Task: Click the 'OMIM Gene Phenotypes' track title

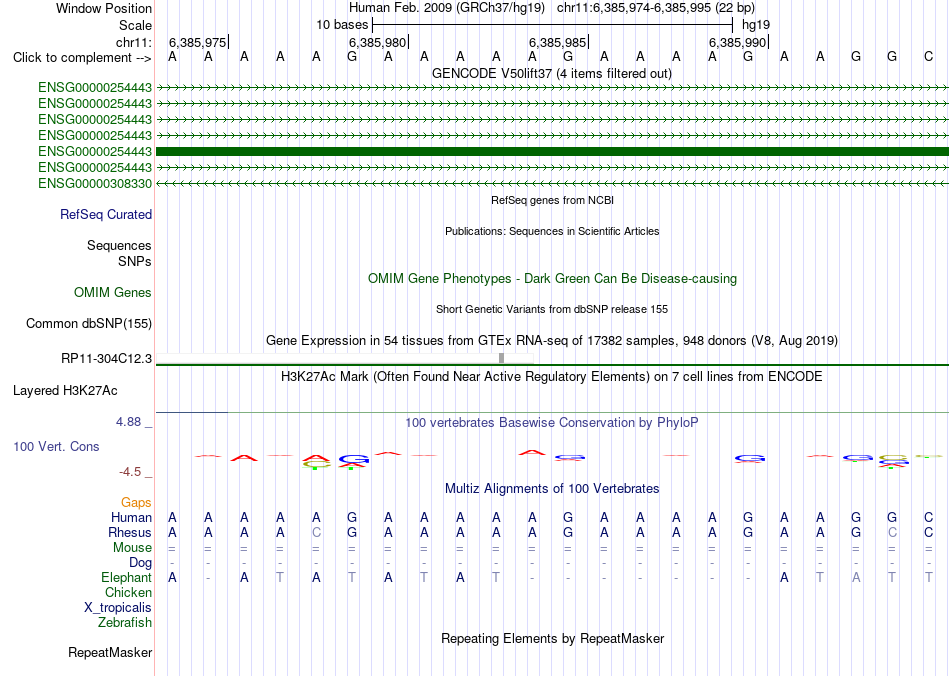Action: [x=552, y=279]
